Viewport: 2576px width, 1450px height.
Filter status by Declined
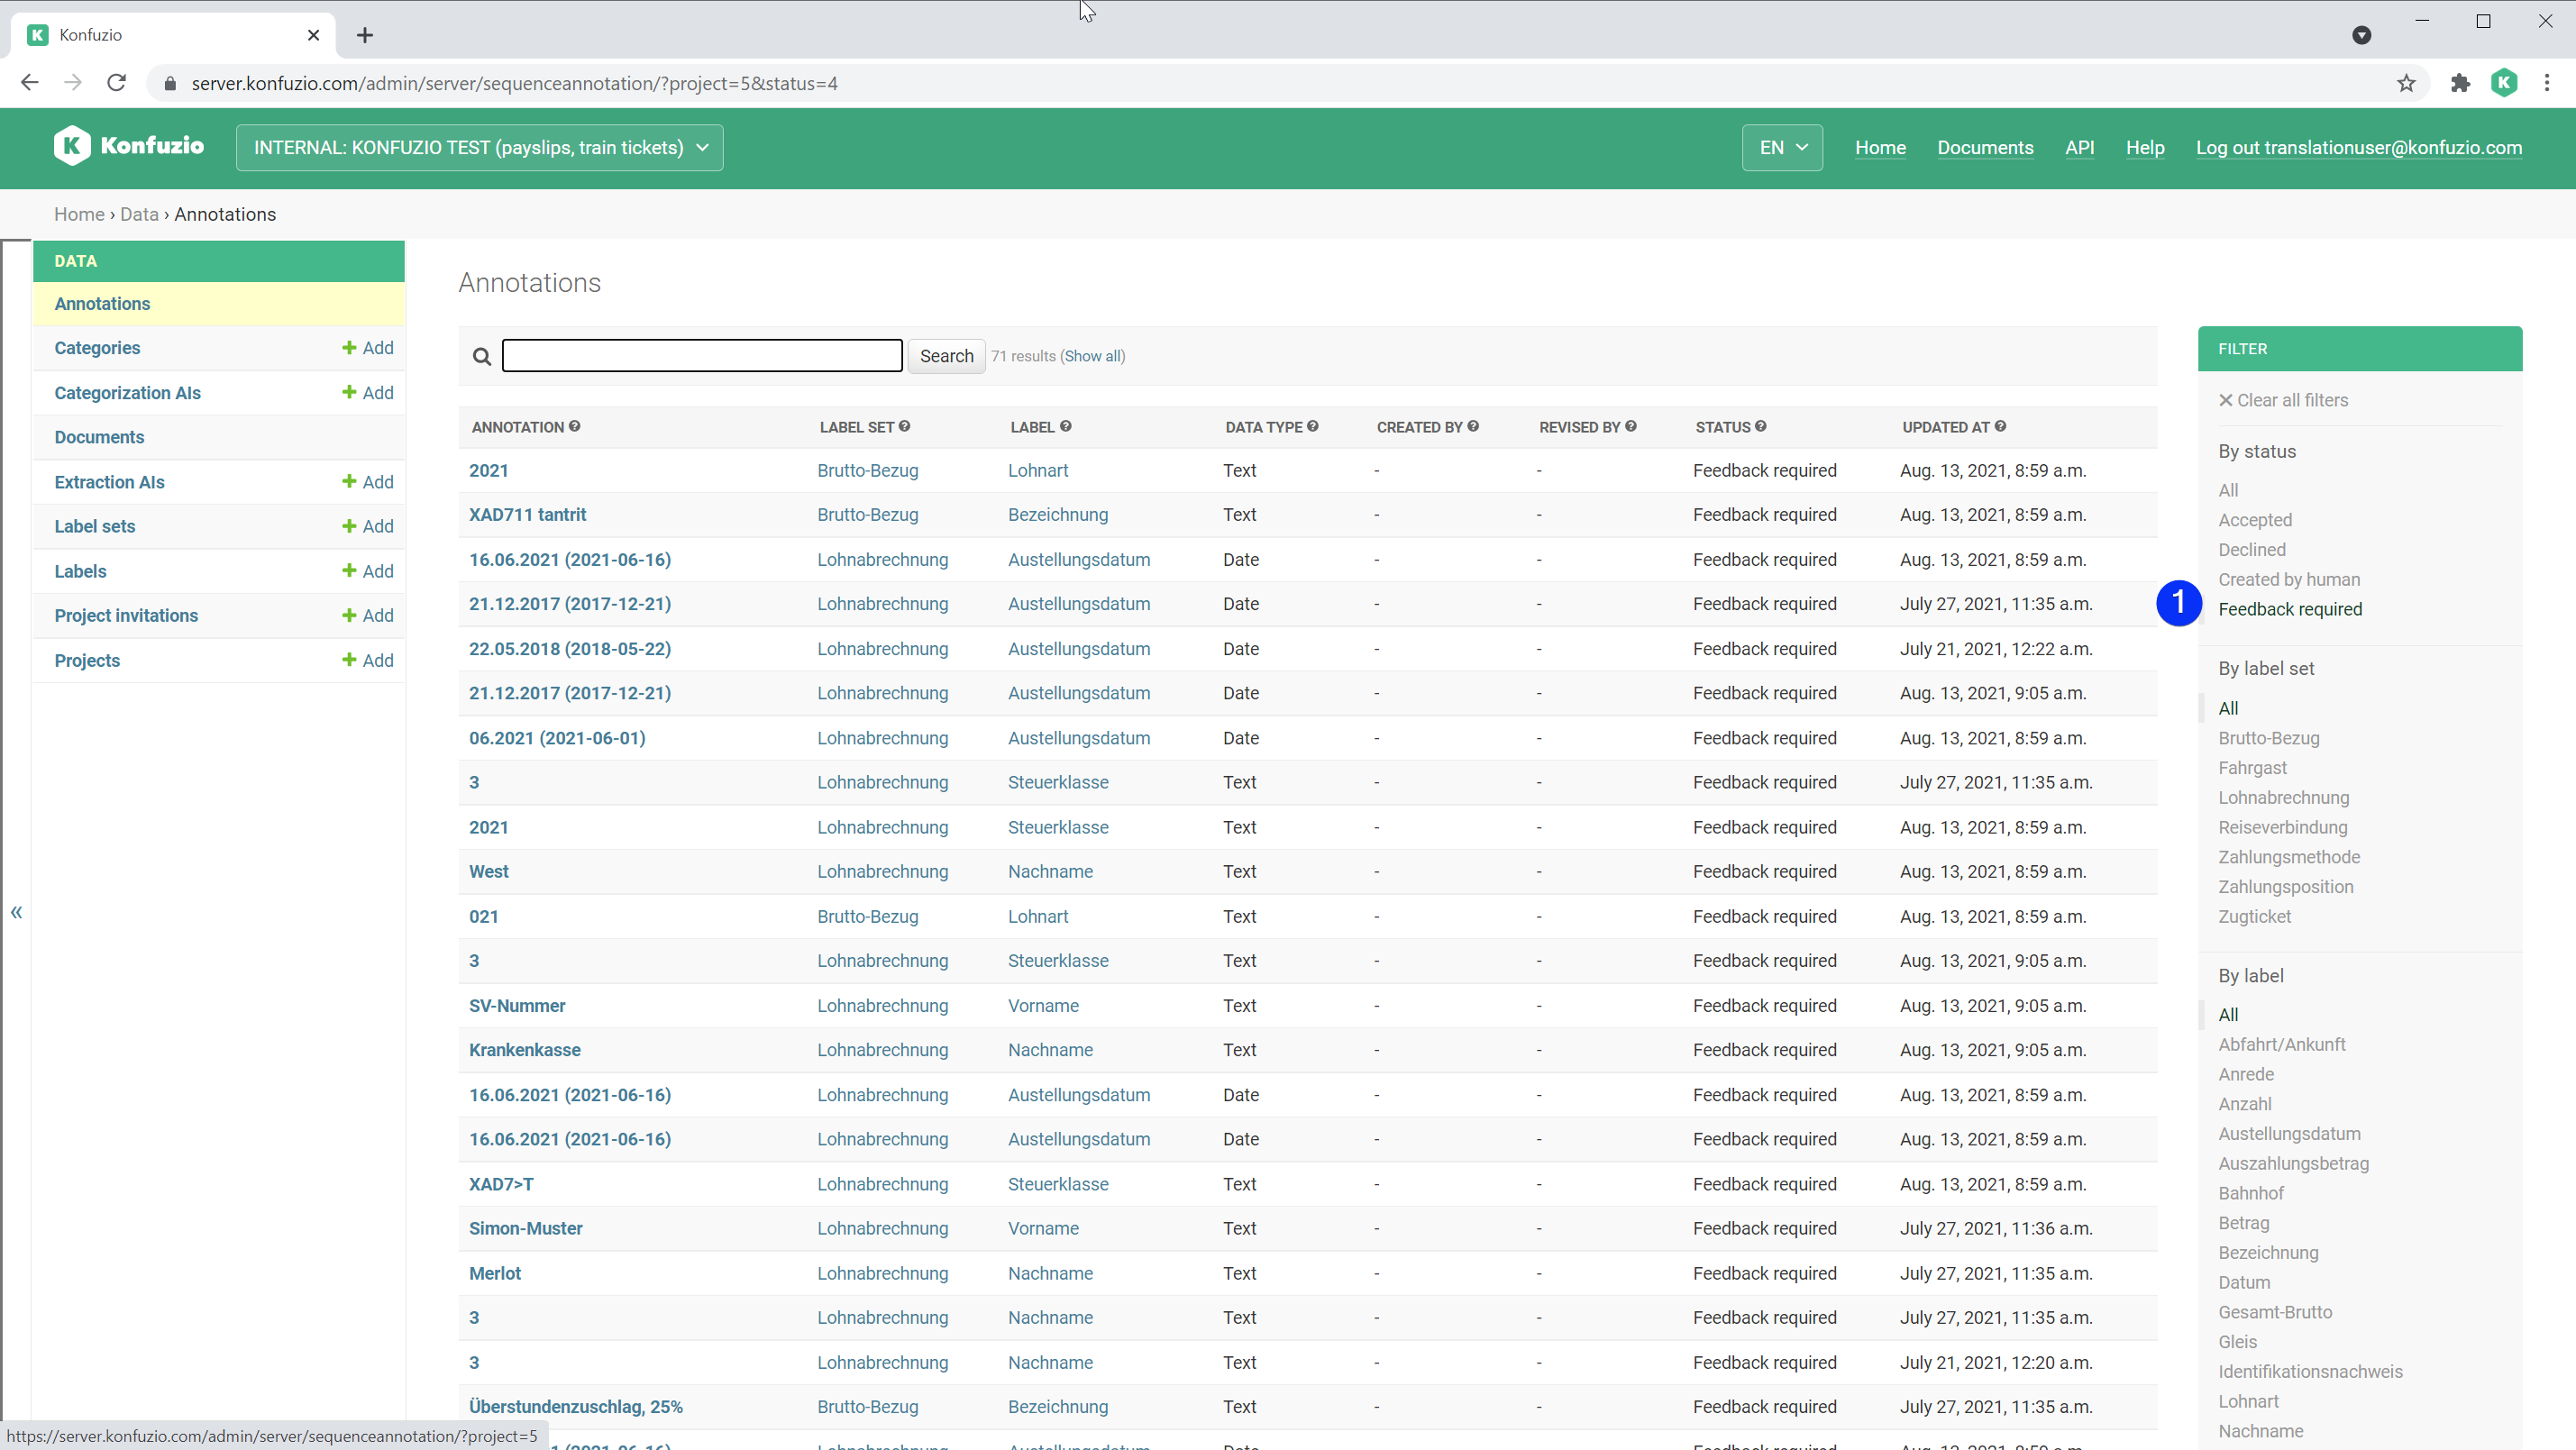2252,550
